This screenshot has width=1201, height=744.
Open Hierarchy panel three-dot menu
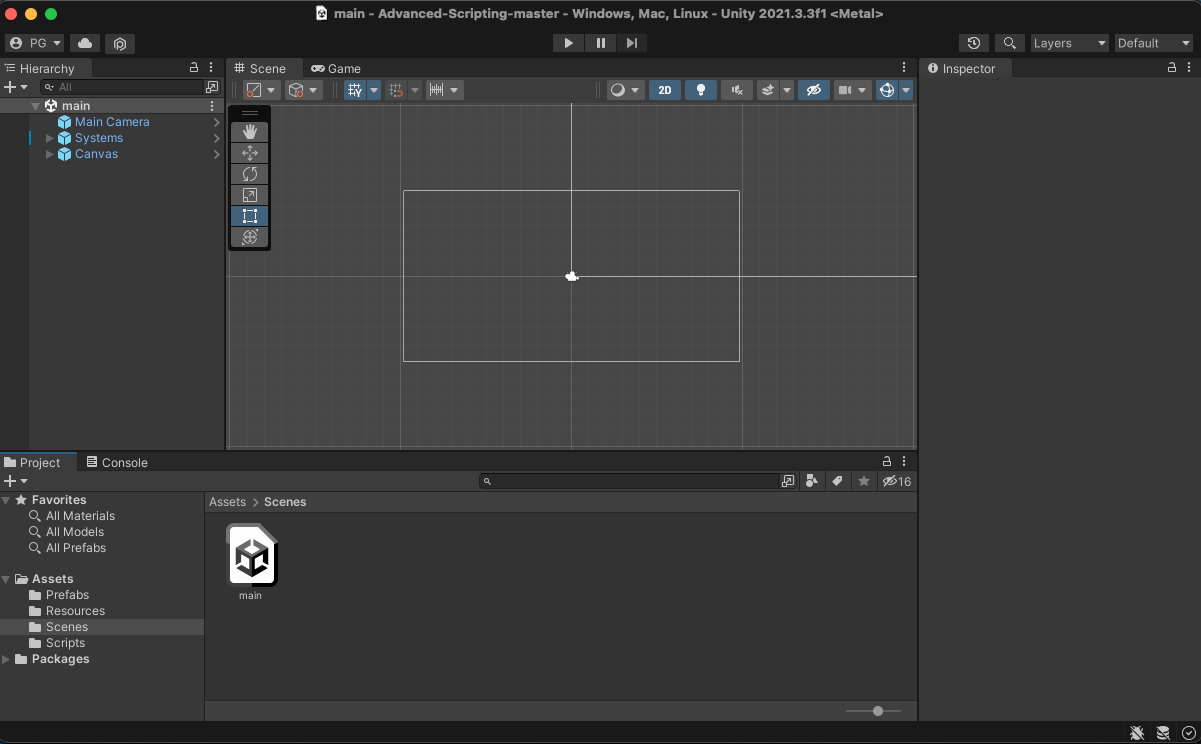point(209,68)
